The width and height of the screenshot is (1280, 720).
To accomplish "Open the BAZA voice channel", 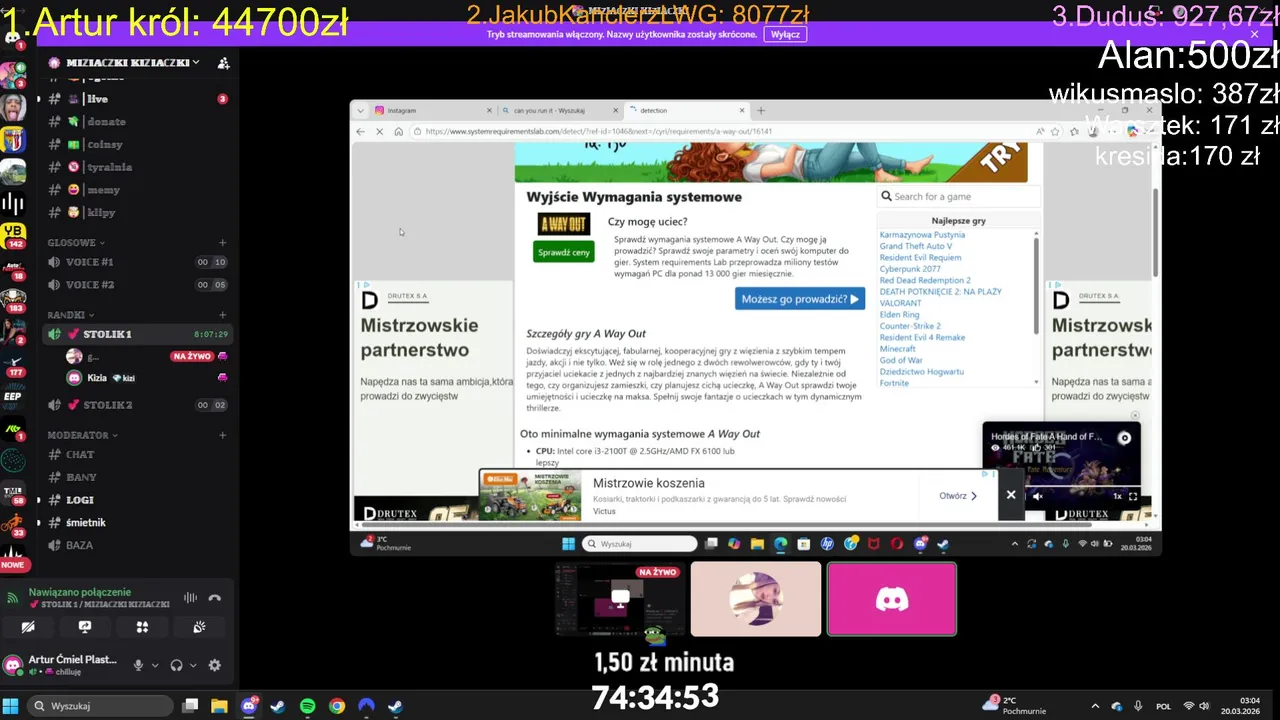I will pos(139,546).
